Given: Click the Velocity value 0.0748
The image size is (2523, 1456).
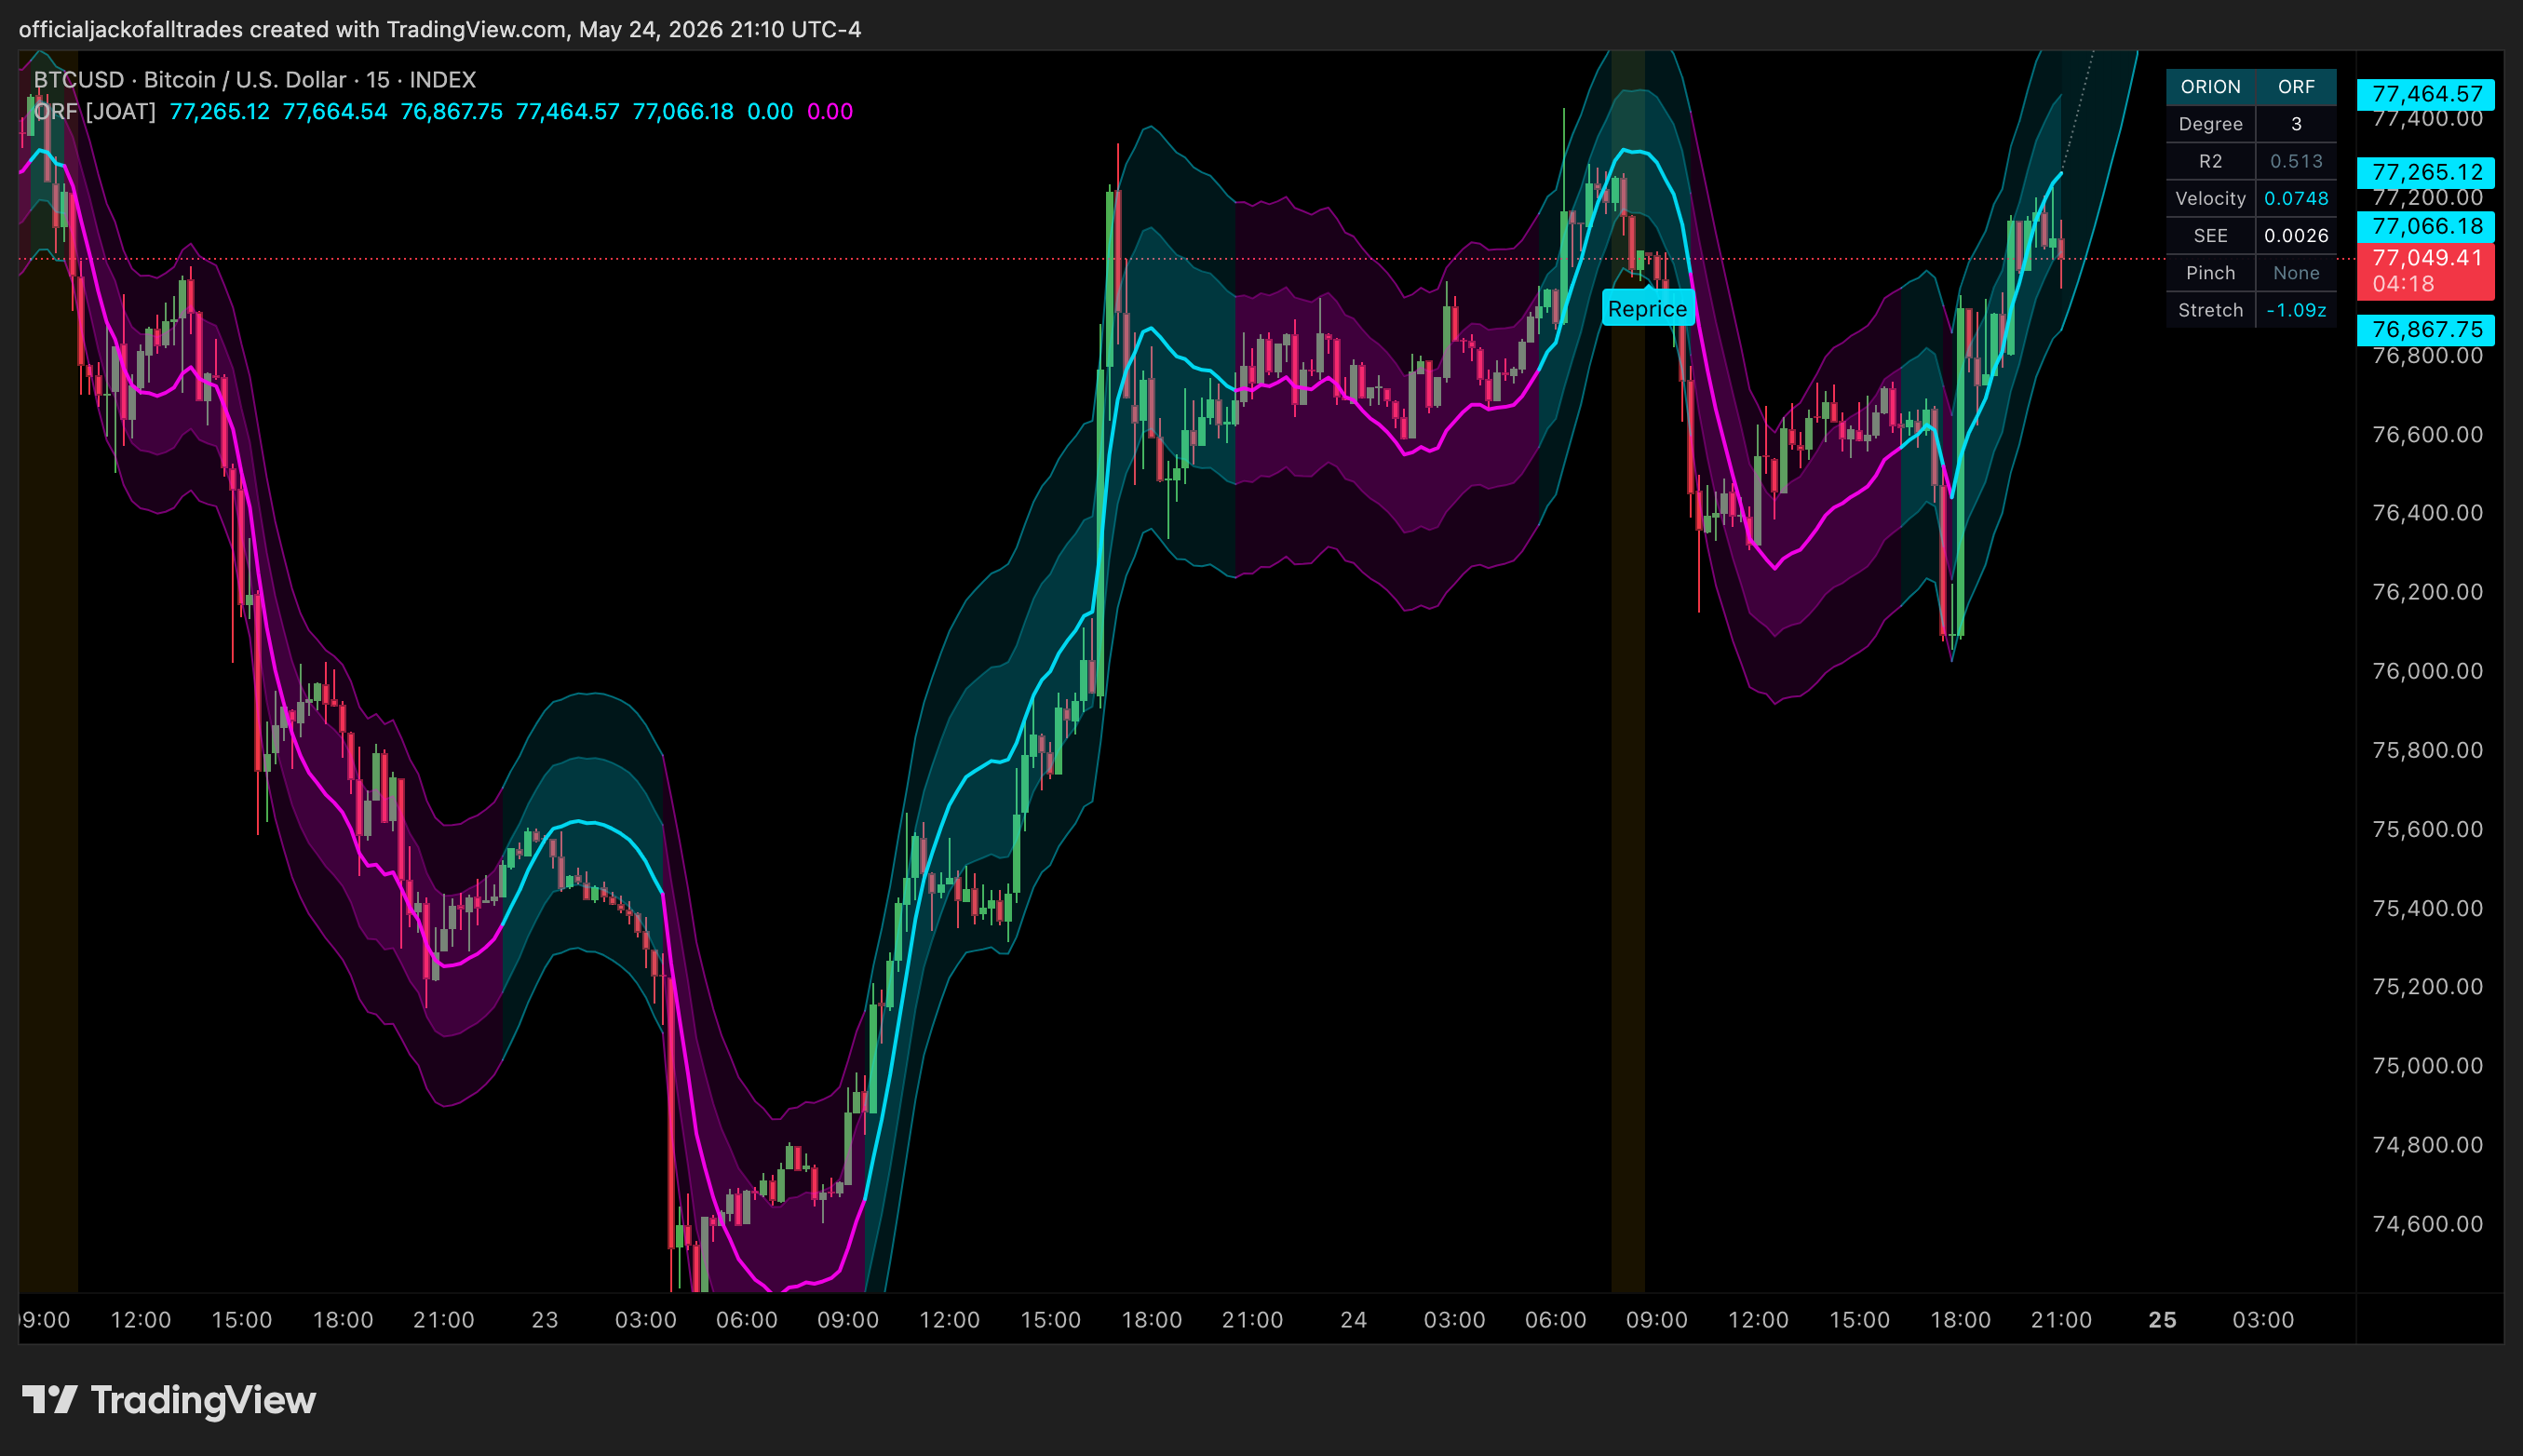Looking at the screenshot, I should [2296, 198].
